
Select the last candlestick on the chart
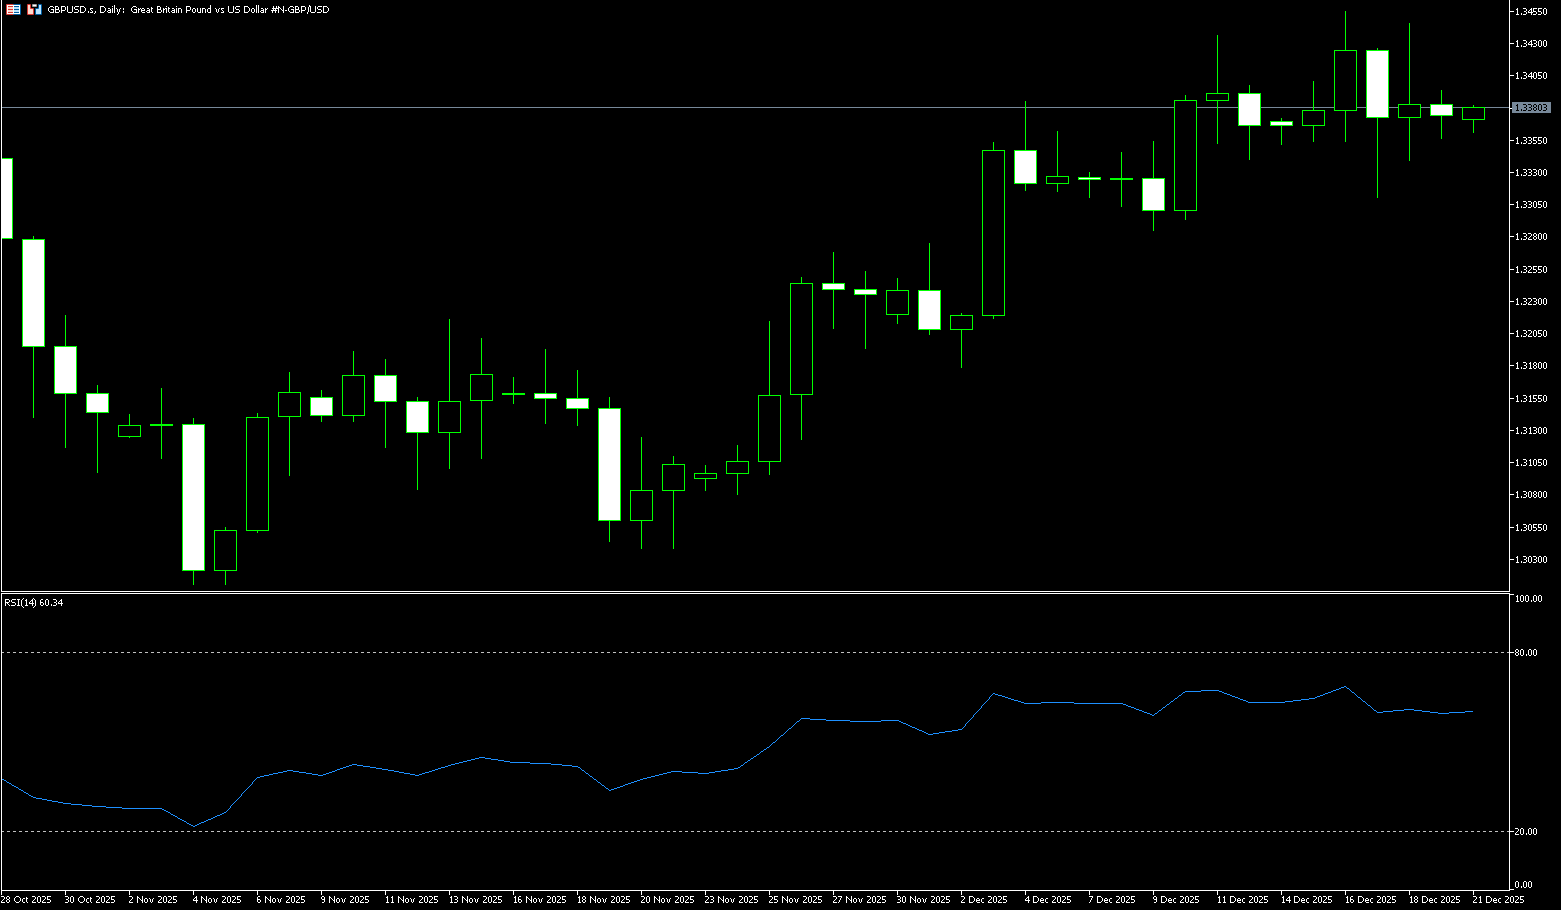click(x=1473, y=113)
